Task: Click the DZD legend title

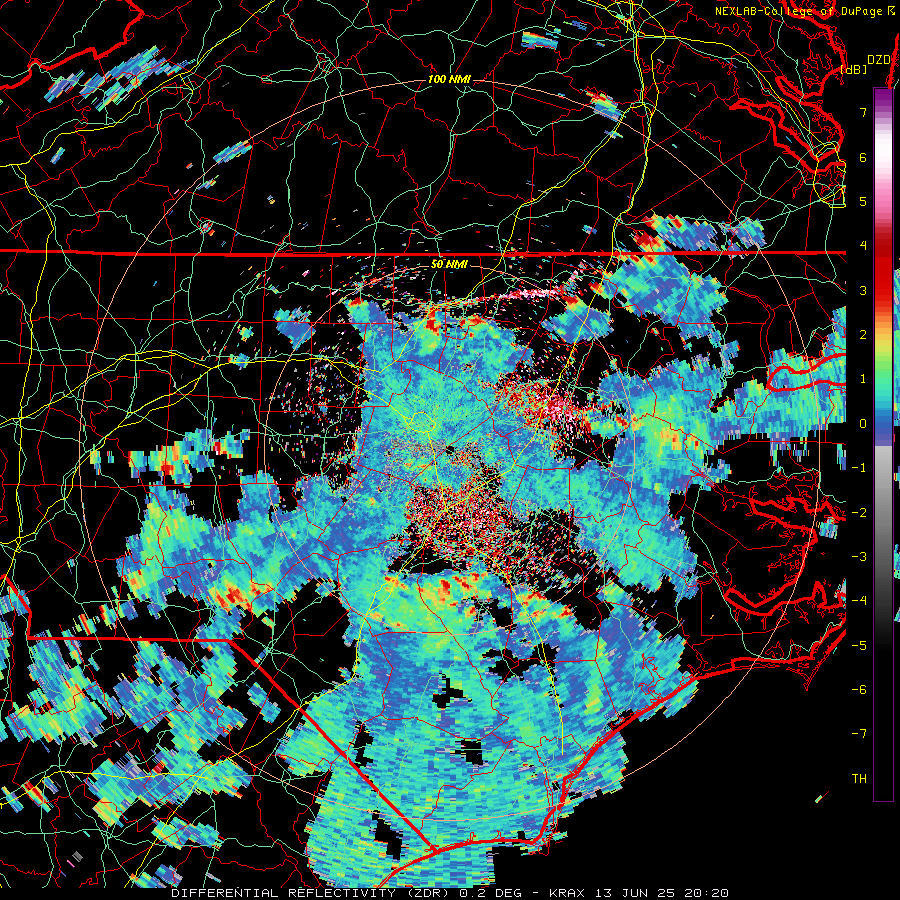Action: coord(878,60)
